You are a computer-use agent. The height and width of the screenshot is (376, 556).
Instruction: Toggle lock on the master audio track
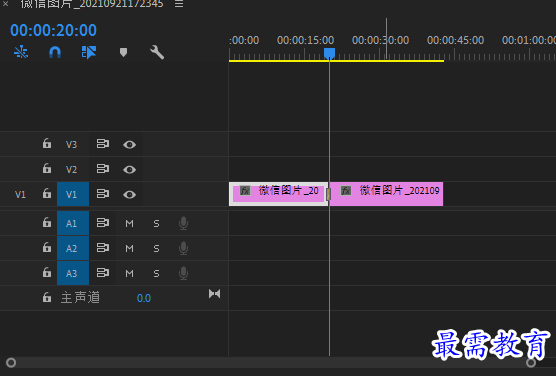(47, 298)
